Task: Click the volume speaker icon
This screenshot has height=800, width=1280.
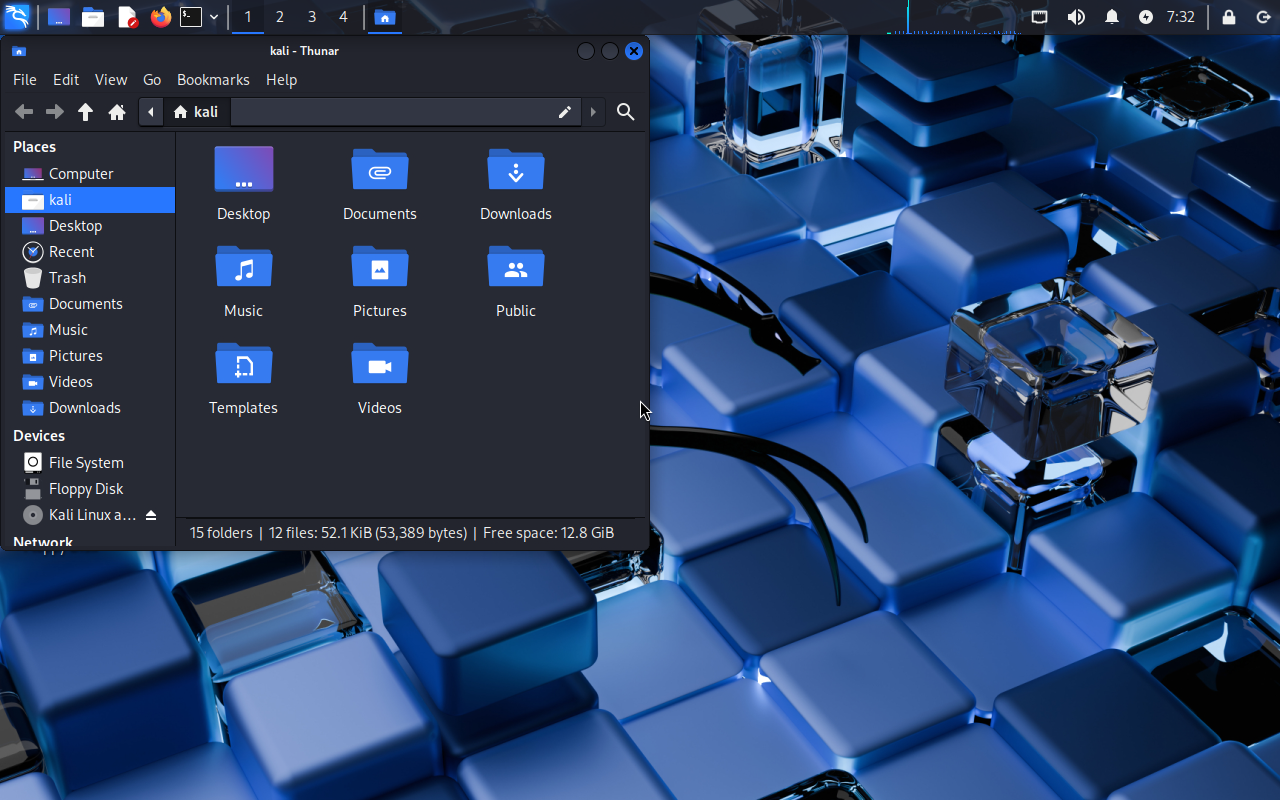Action: pos(1076,17)
